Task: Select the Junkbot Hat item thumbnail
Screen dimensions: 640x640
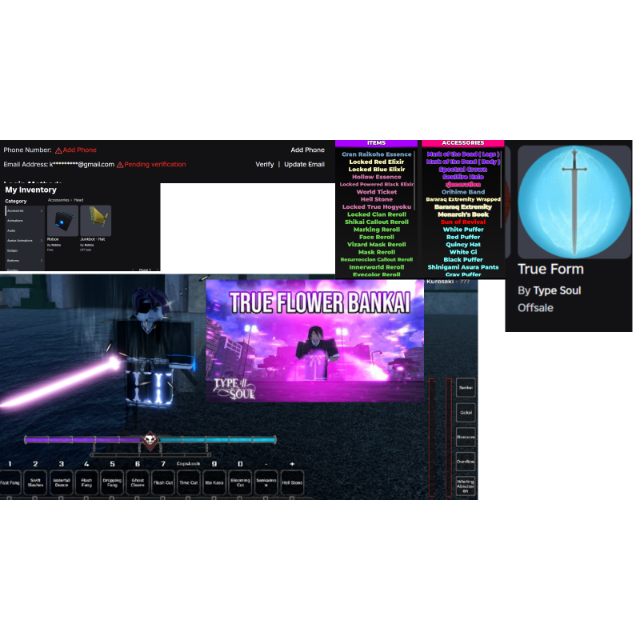Action: click(95, 220)
